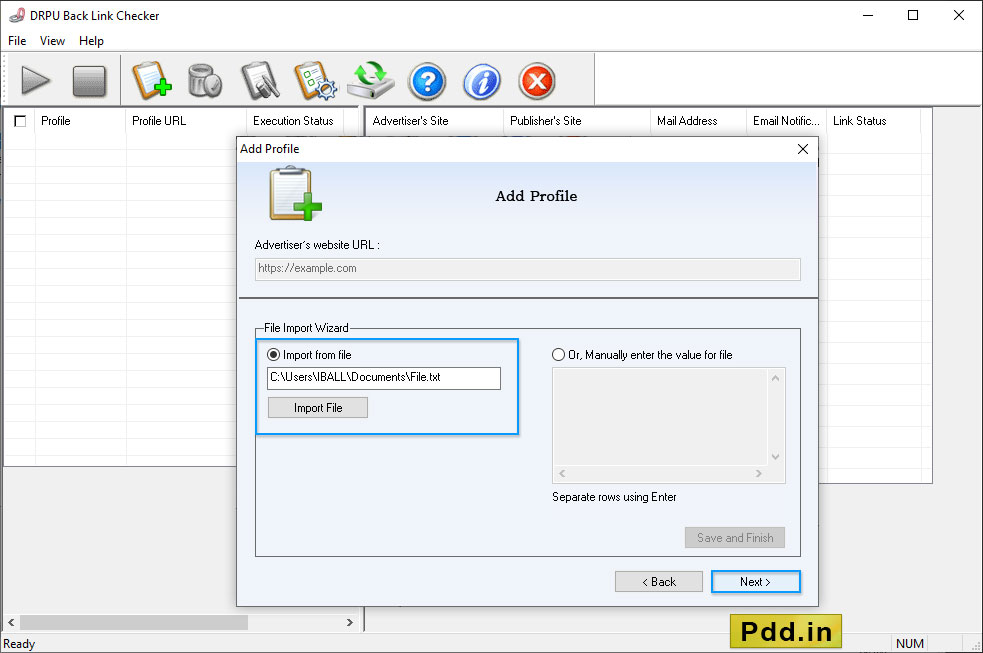Select Import from file radio button
The width and height of the screenshot is (983, 653).
coord(273,355)
